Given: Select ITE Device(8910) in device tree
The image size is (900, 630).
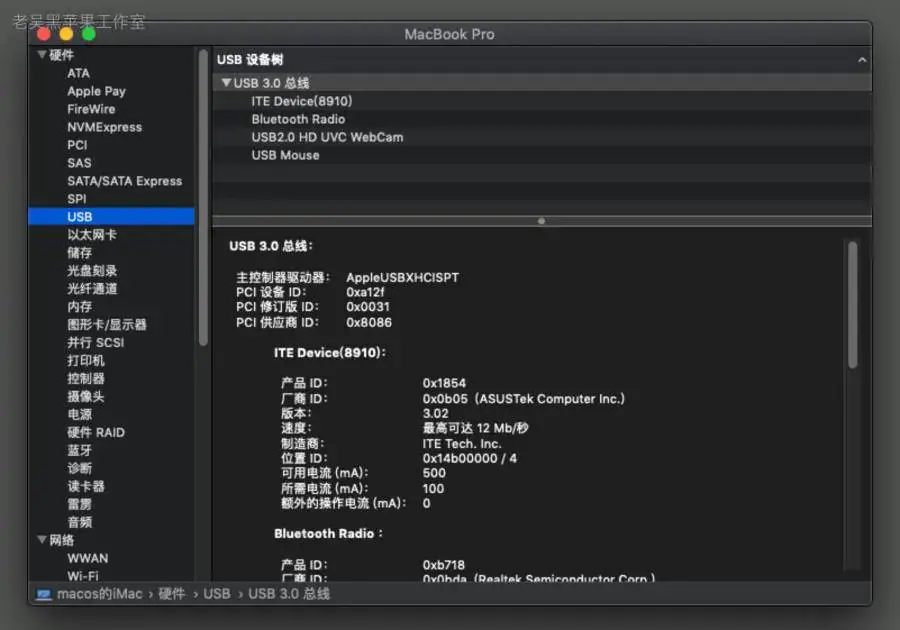Looking at the screenshot, I should 301,101.
